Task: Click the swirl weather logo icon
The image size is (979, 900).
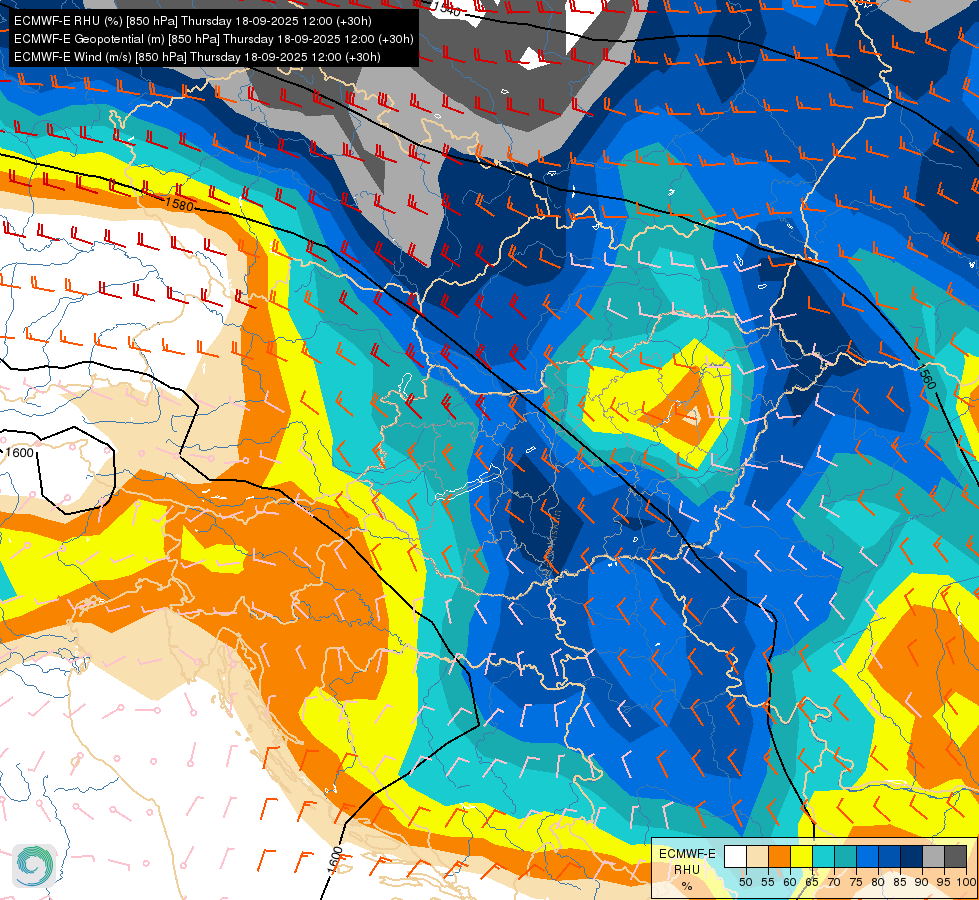Action: coord(34,865)
